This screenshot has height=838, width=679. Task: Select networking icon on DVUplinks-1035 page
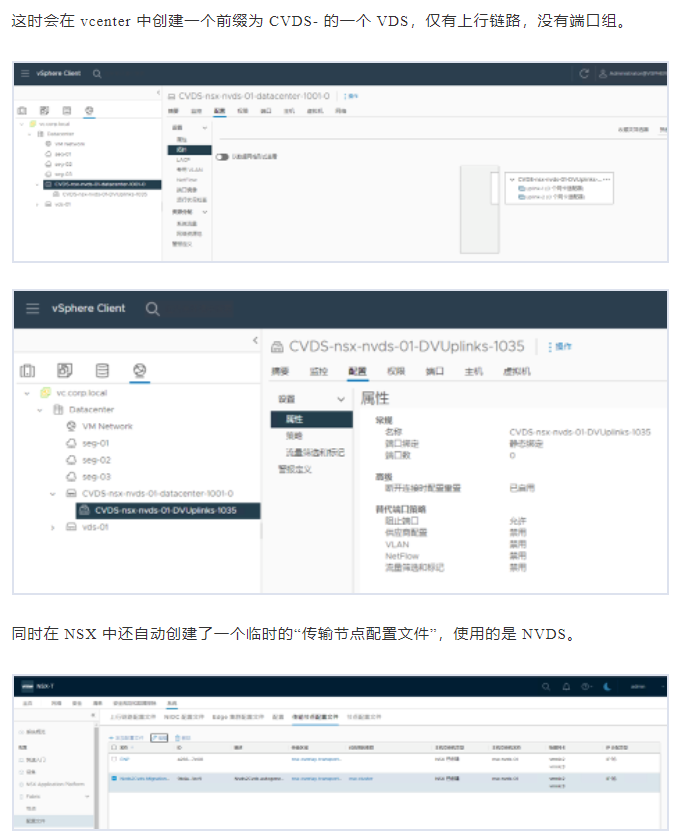140,370
